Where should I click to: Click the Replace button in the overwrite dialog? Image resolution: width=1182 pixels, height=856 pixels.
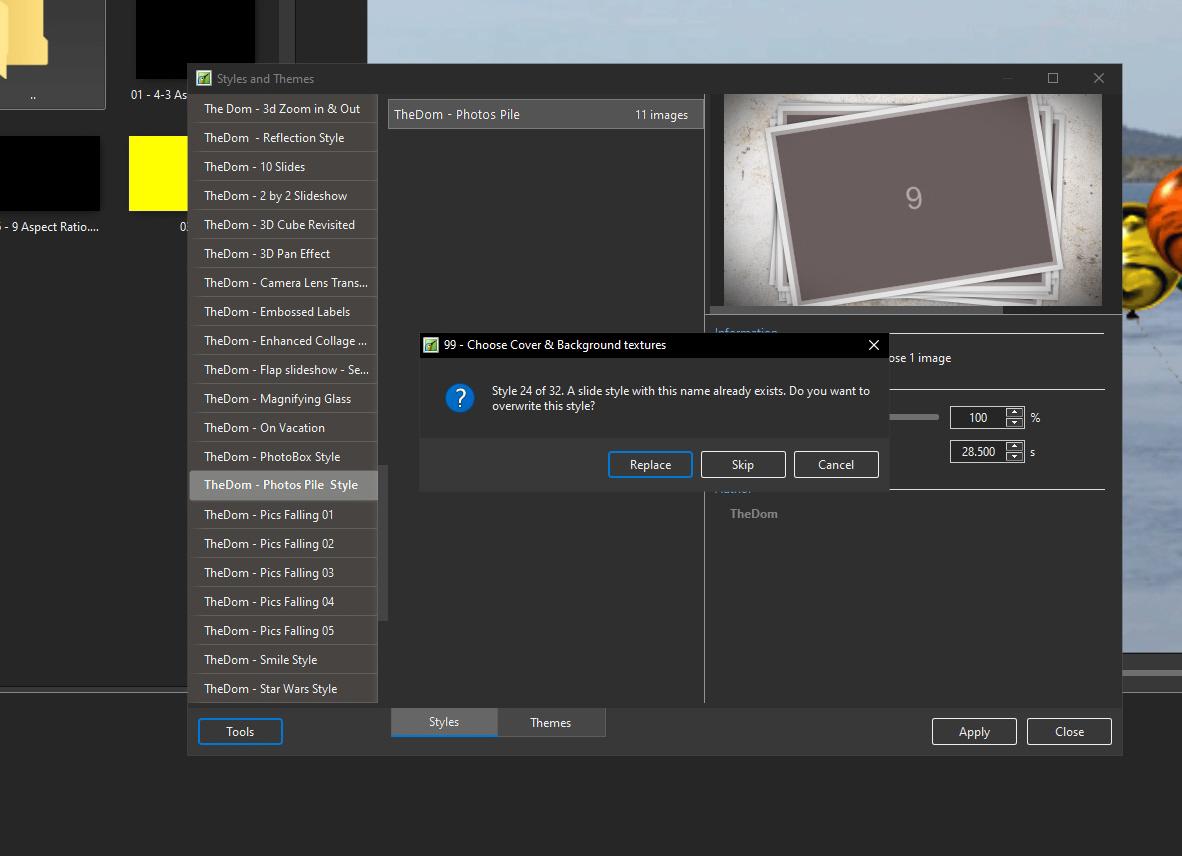pyautogui.click(x=650, y=464)
